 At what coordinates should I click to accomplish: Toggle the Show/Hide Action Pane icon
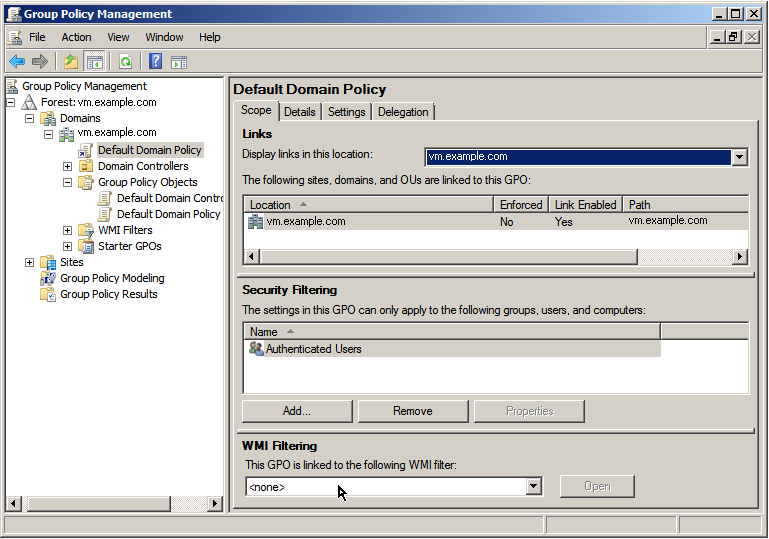pos(179,62)
